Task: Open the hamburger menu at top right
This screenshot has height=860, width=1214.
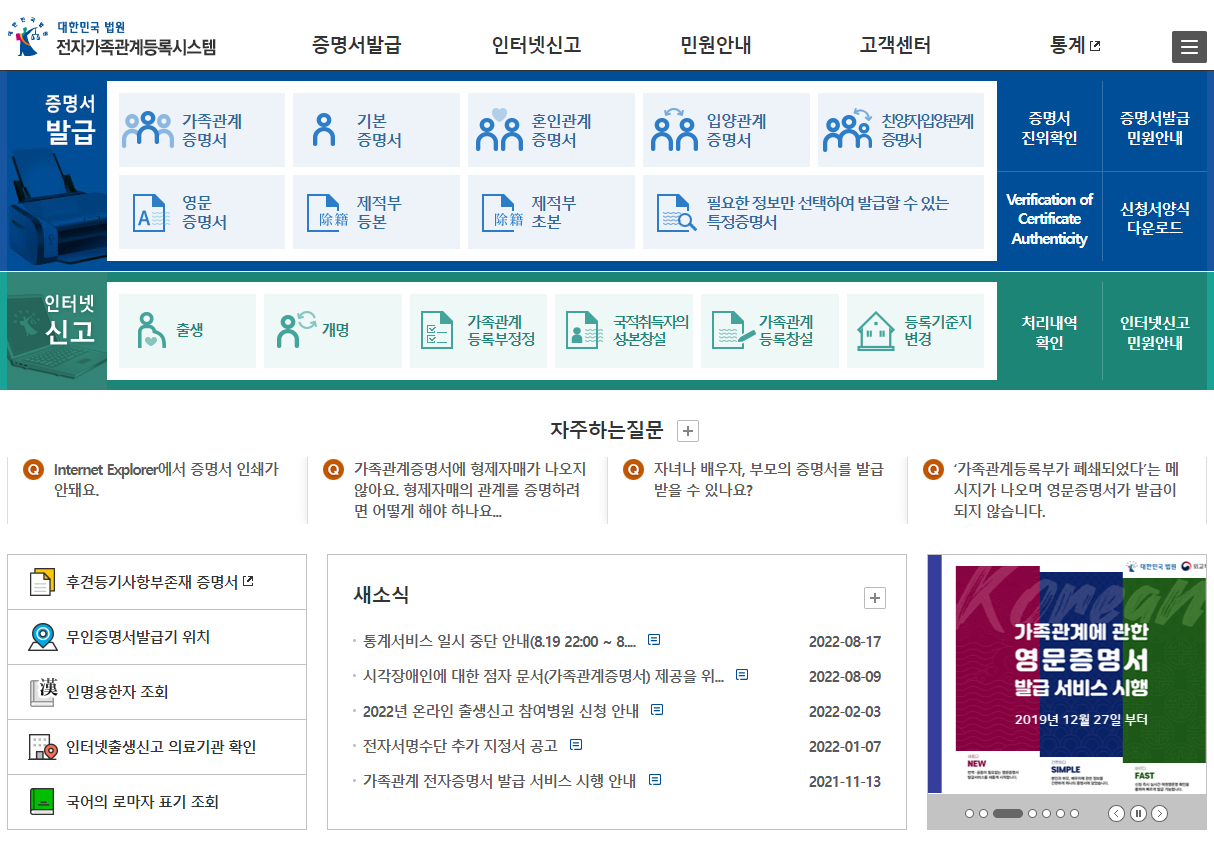Action: (x=1189, y=47)
